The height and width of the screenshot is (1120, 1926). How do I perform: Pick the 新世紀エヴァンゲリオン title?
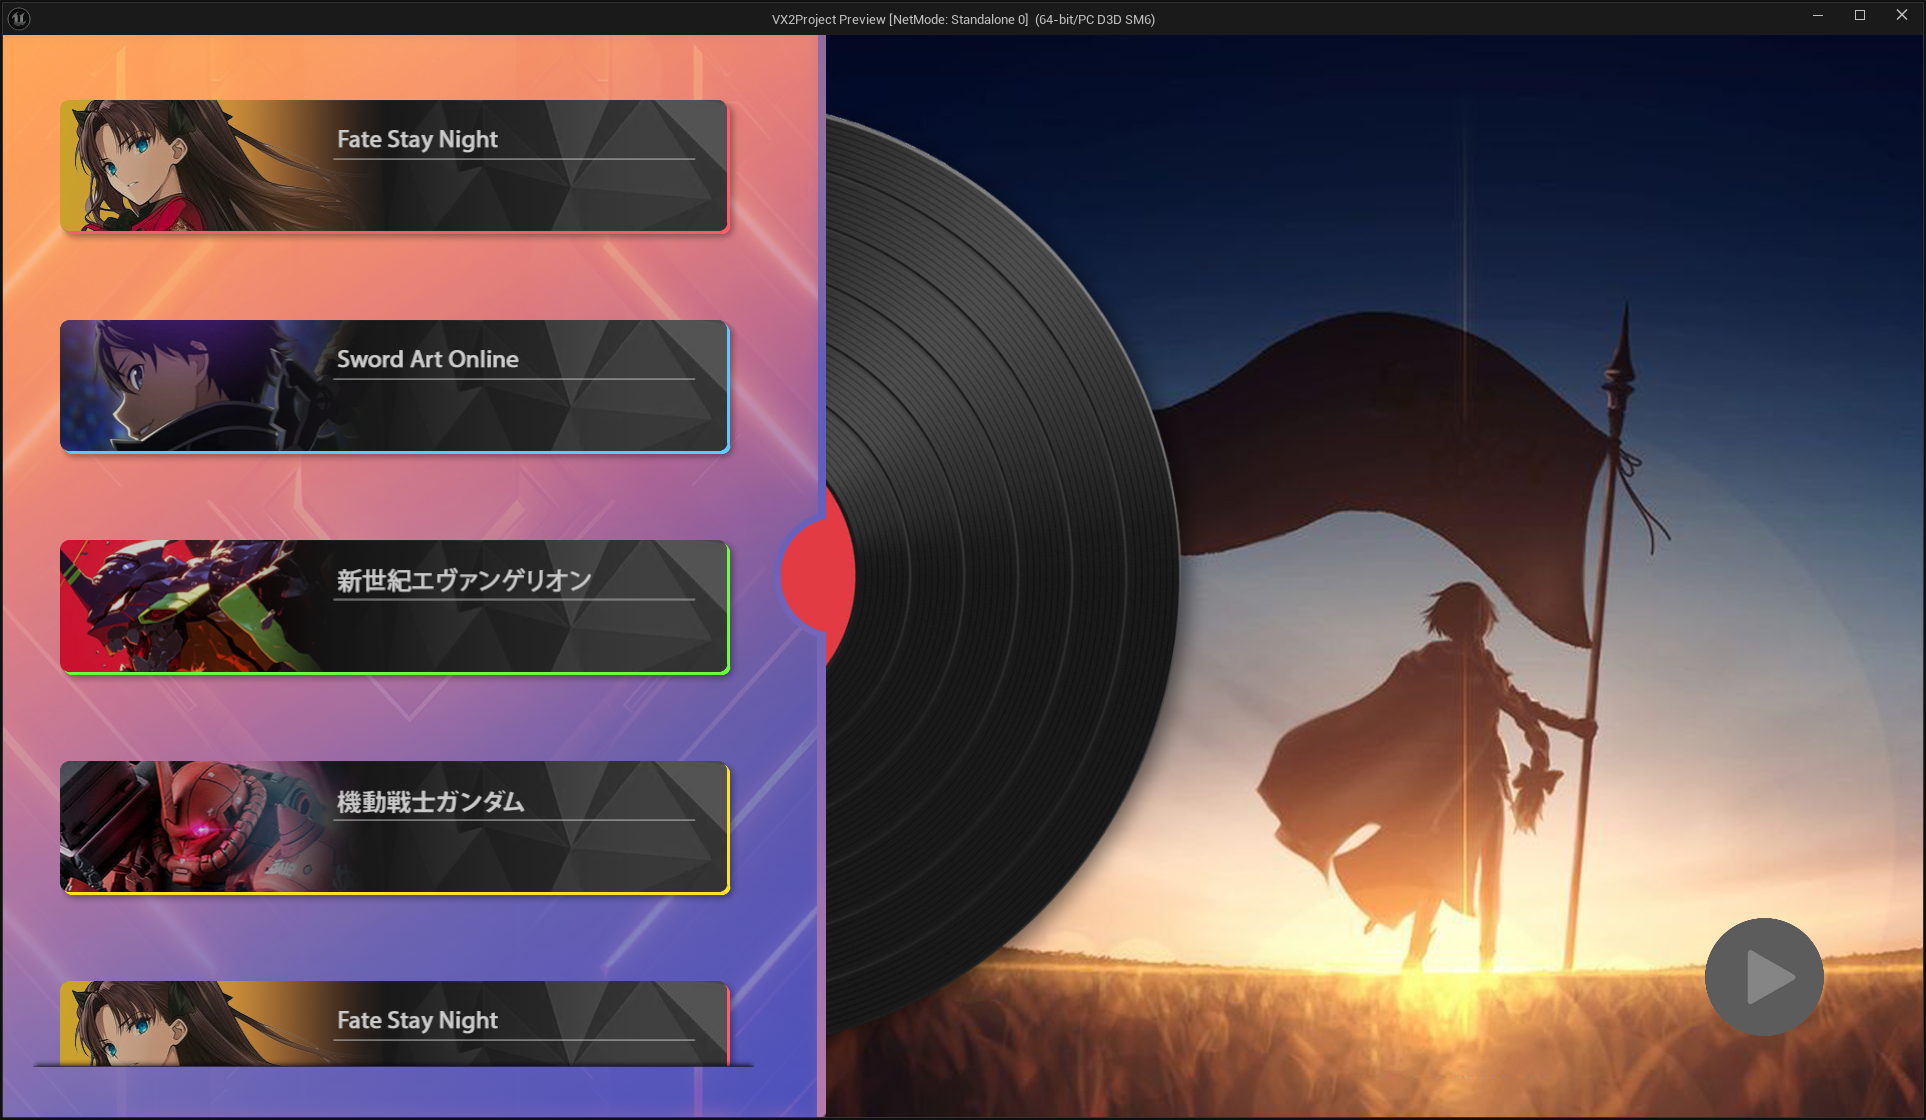pyautogui.click(x=464, y=580)
